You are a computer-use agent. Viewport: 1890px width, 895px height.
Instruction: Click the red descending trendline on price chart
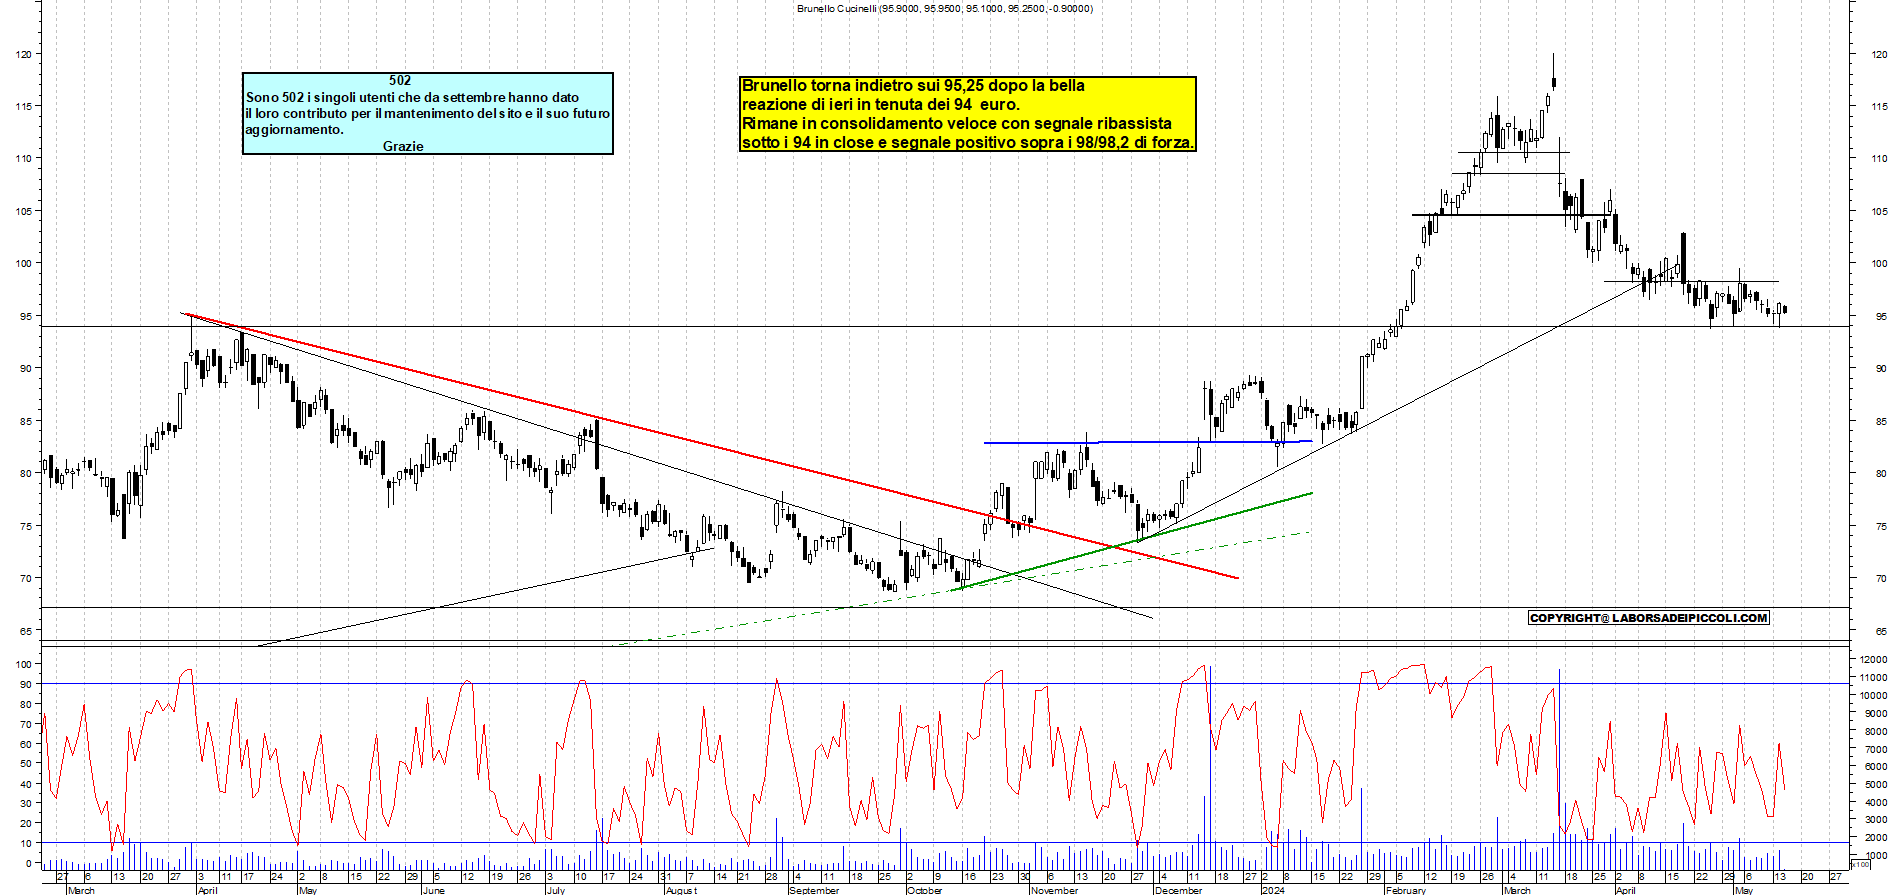712,446
